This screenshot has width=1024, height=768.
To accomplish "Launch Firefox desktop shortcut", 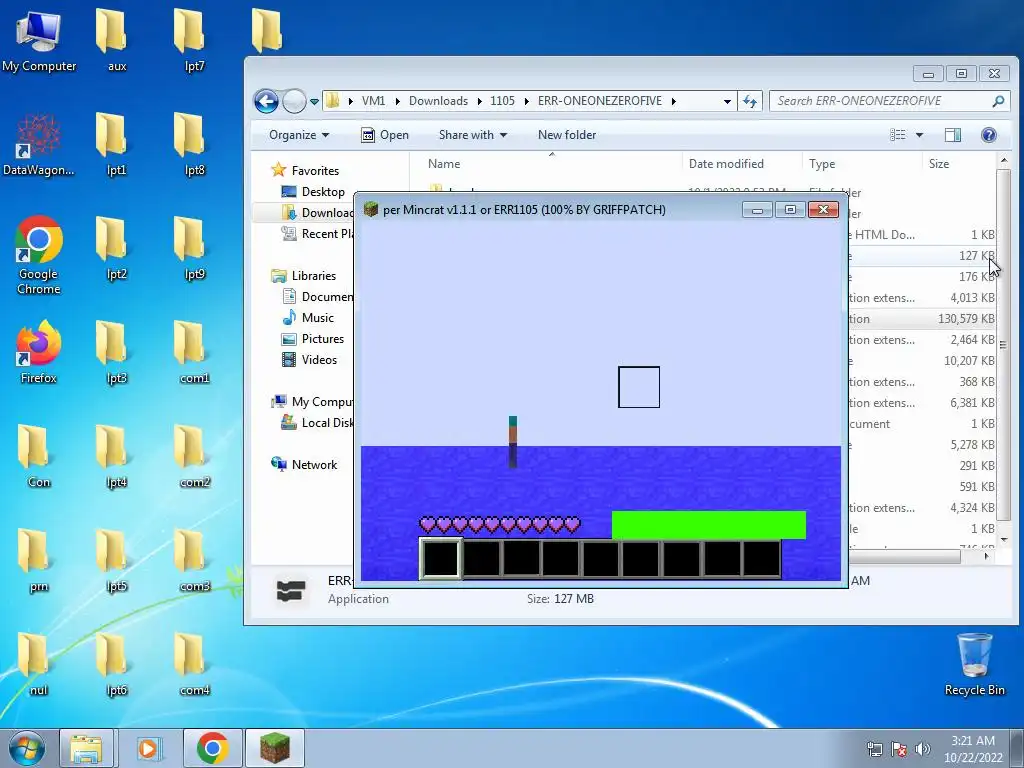I will click(39, 351).
